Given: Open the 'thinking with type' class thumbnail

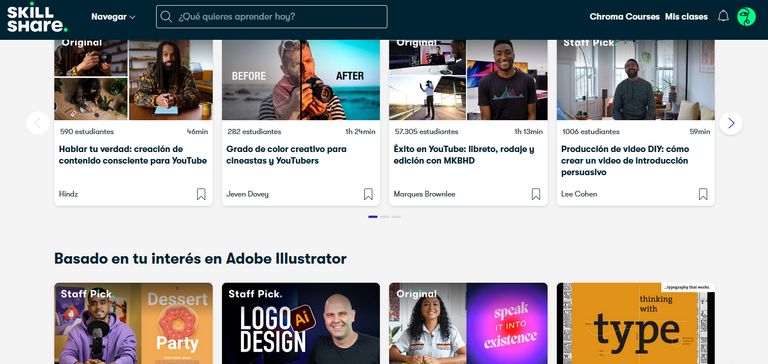Looking at the screenshot, I should [636, 323].
